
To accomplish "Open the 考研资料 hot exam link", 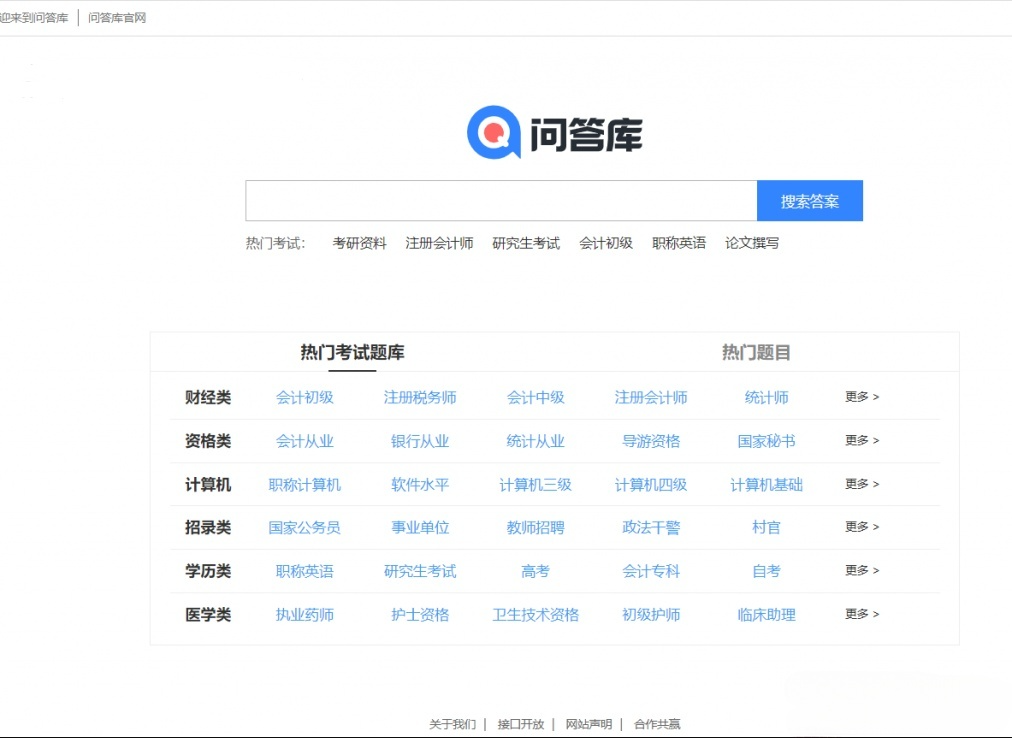I will point(358,242).
